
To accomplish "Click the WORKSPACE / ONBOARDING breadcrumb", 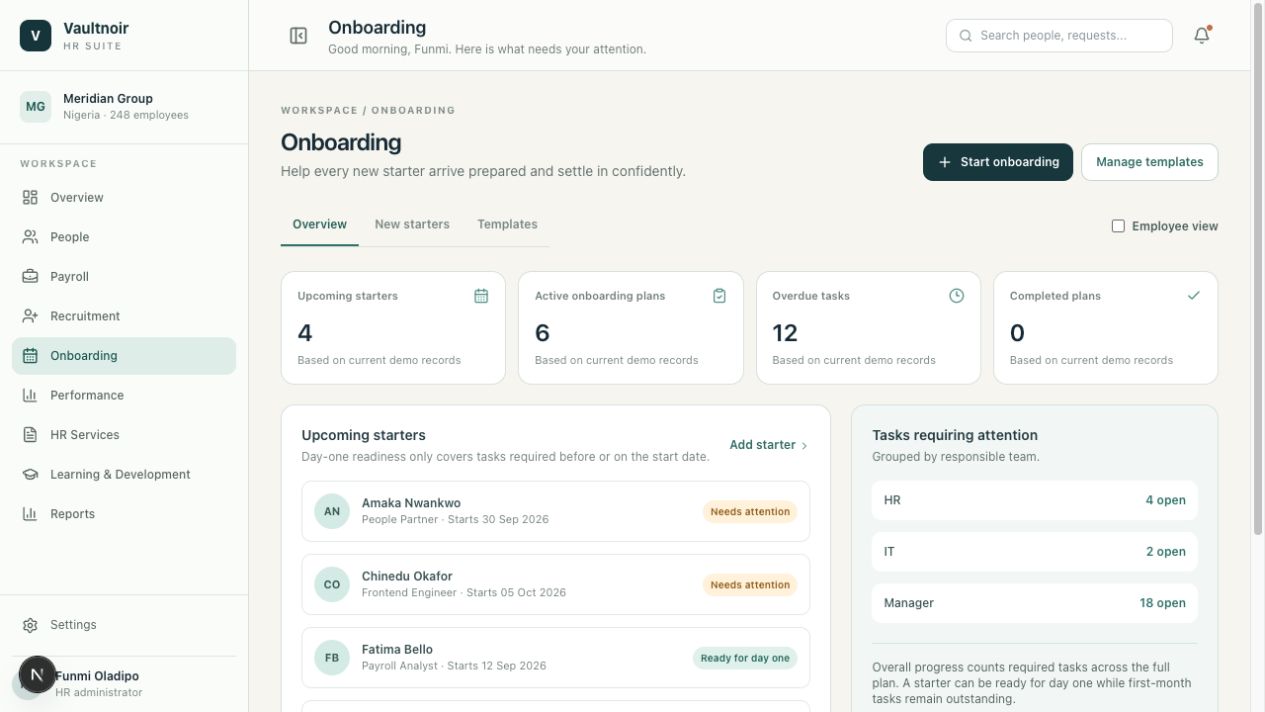I will [368, 110].
